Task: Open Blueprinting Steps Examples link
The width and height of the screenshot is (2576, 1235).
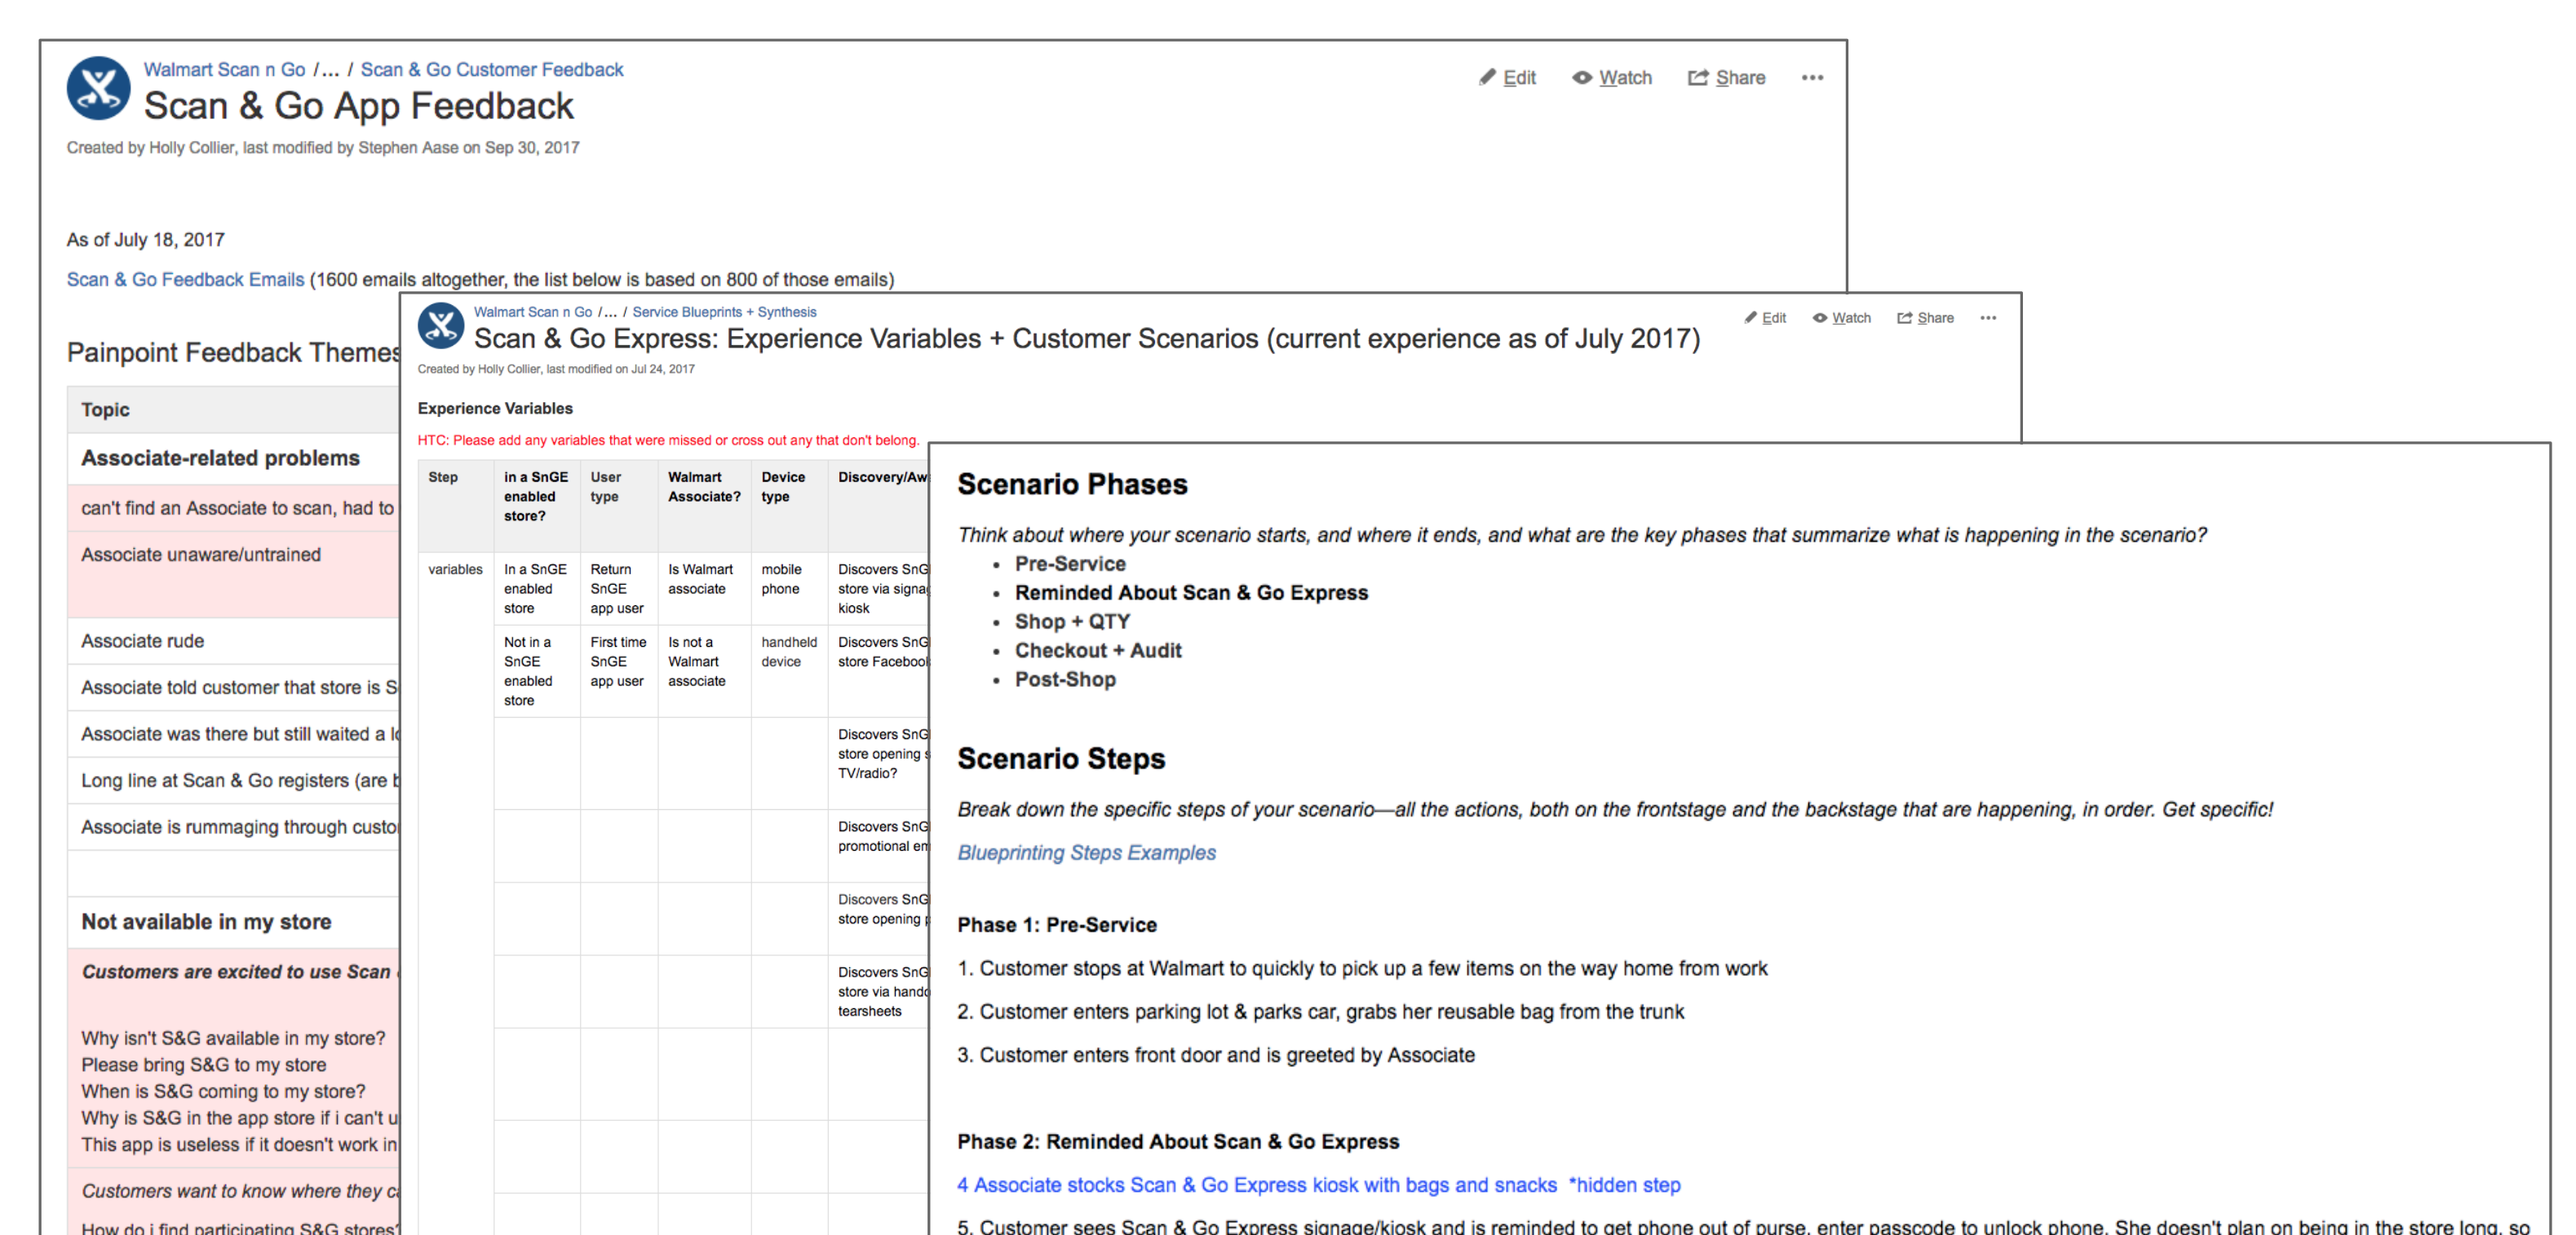Action: point(1086,853)
